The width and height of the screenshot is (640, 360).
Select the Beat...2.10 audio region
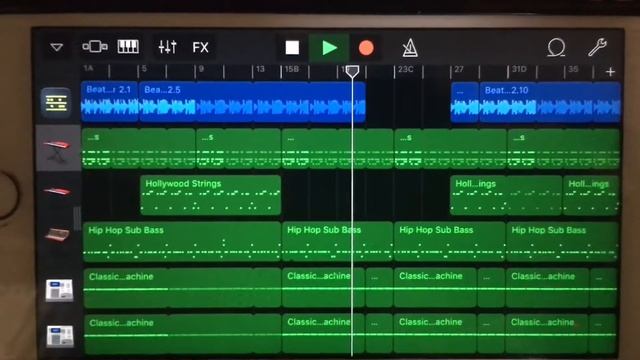[x=550, y=102]
